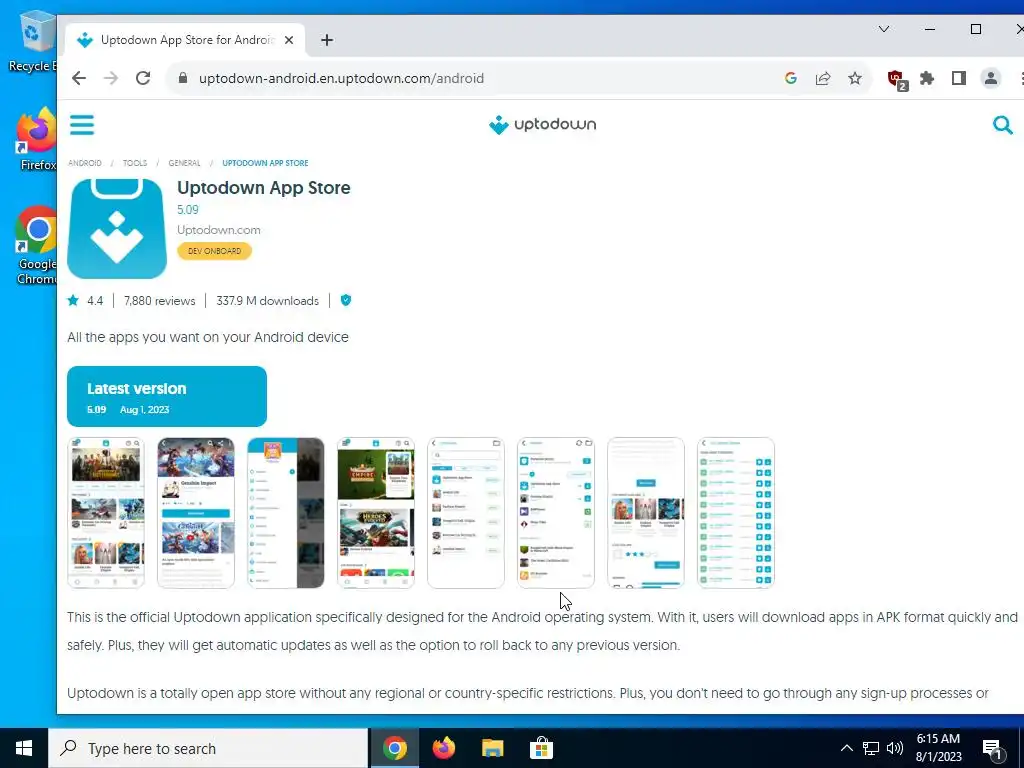Click the Uptodown App Store app icon
Viewport: 1024px width, 768px height.
(117, 229)
